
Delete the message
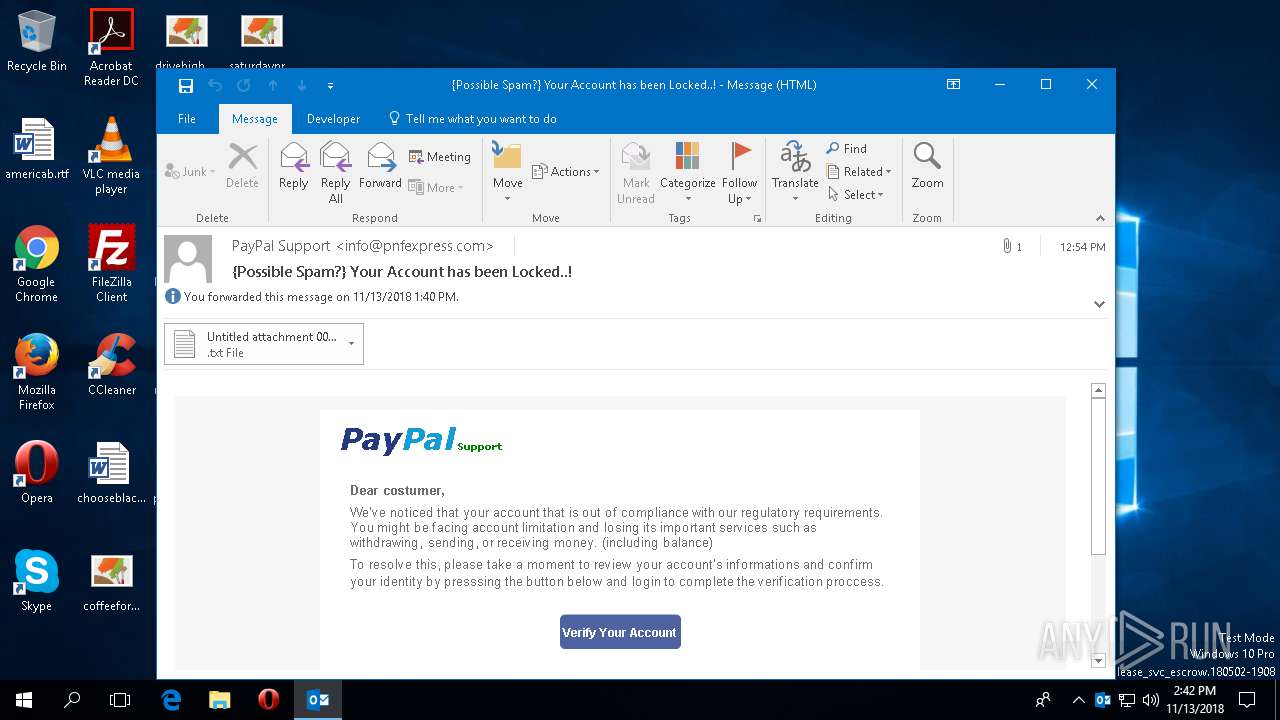[242, 165]
